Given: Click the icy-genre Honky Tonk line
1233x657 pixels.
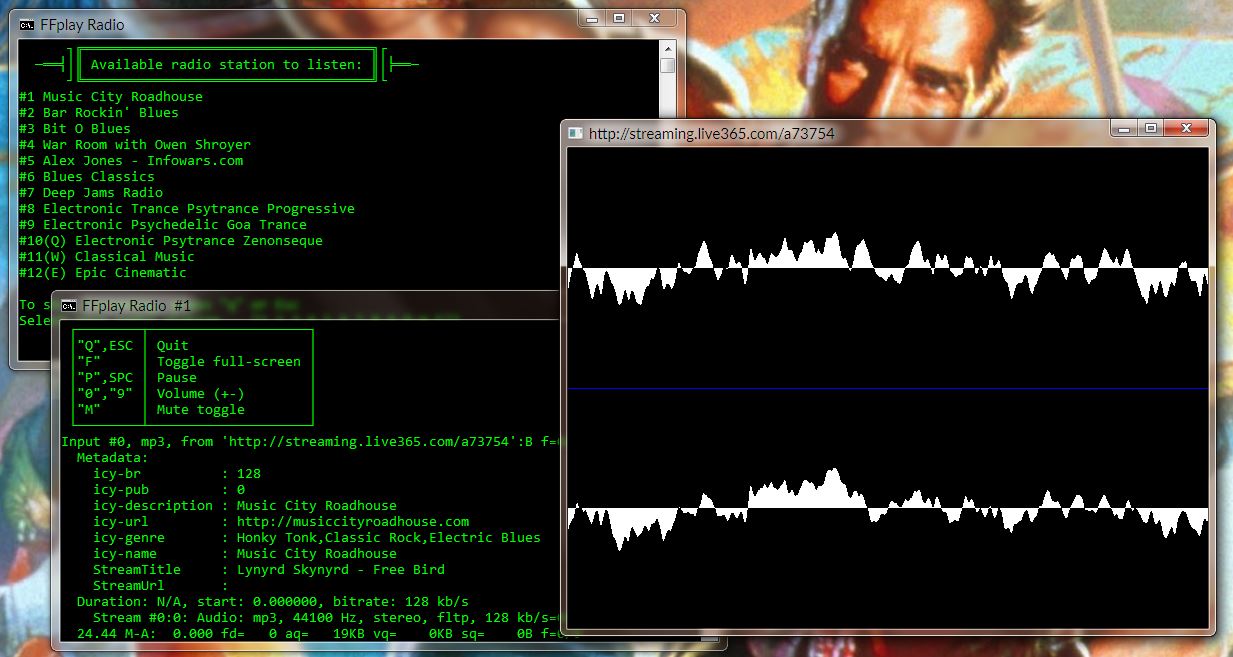Looking at the screenshot, I should [317, 538].
